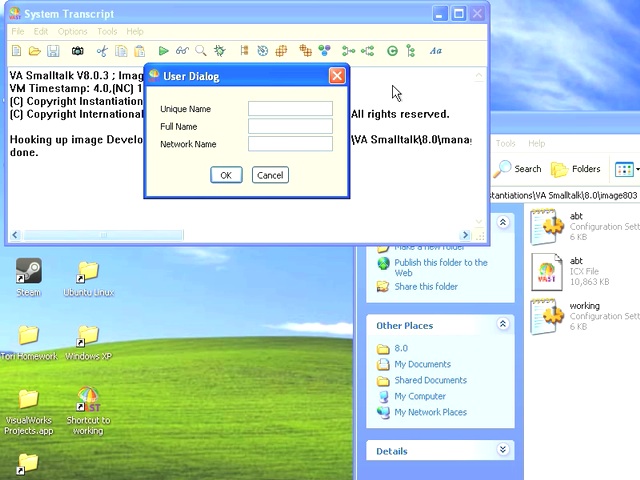The width and height of the screenshot is (640, 480).
Task: Select the abt ICX file
Action: 570,271
